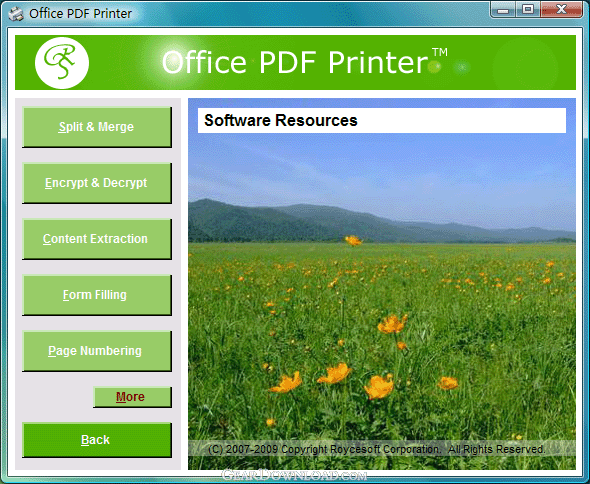Viewport: 590px width, 484px height.
Task: Click the Office PDF Printer banner title
Action: [x=295, y=62]
